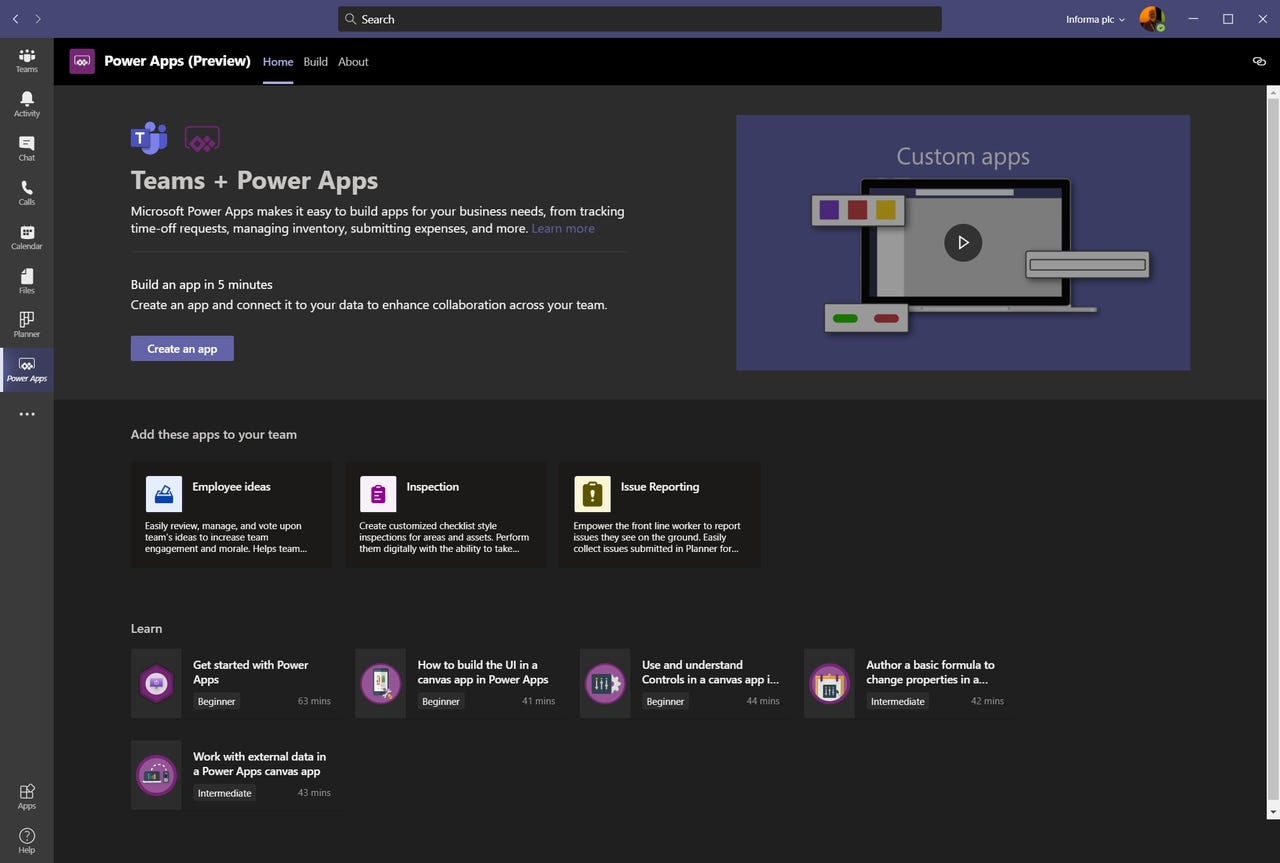Click the Create an app button
This screenshot has width=1280, height=863.
(181, 348)
